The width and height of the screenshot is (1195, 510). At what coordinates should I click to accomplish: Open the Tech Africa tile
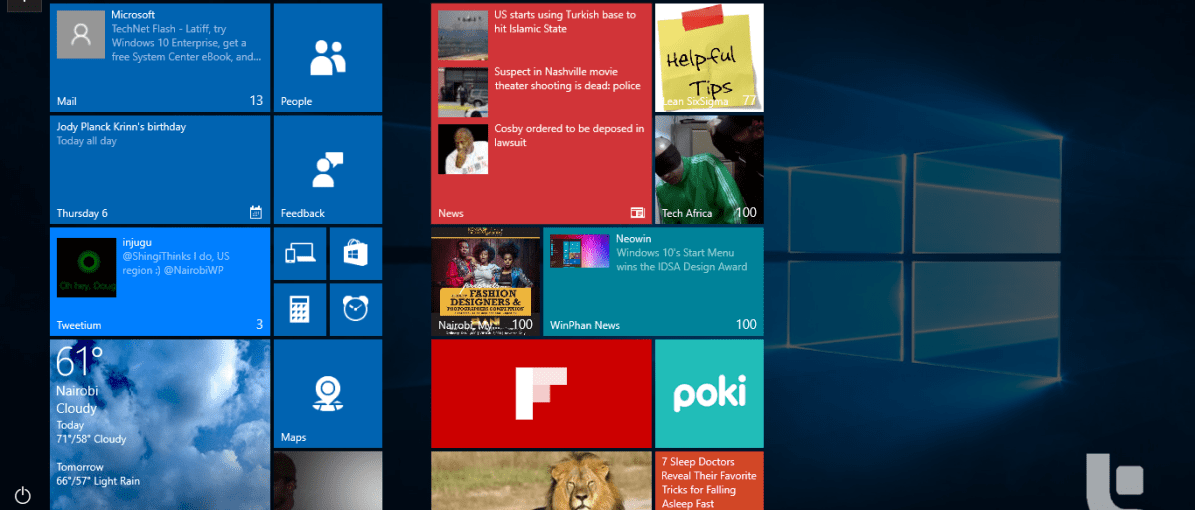[709, 169]
